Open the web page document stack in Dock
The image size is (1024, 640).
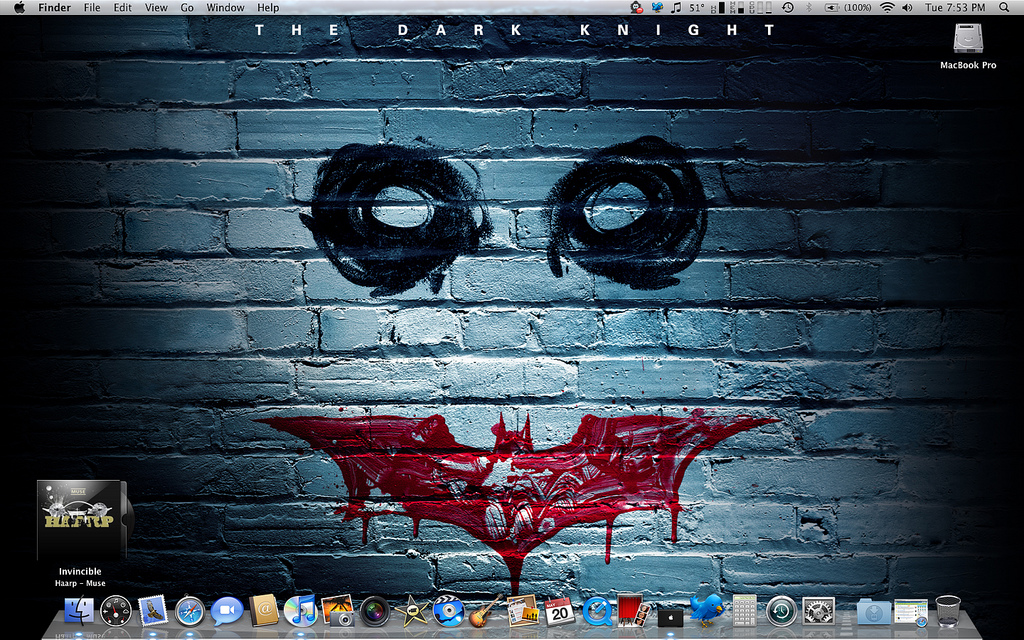tap(910, 612)
